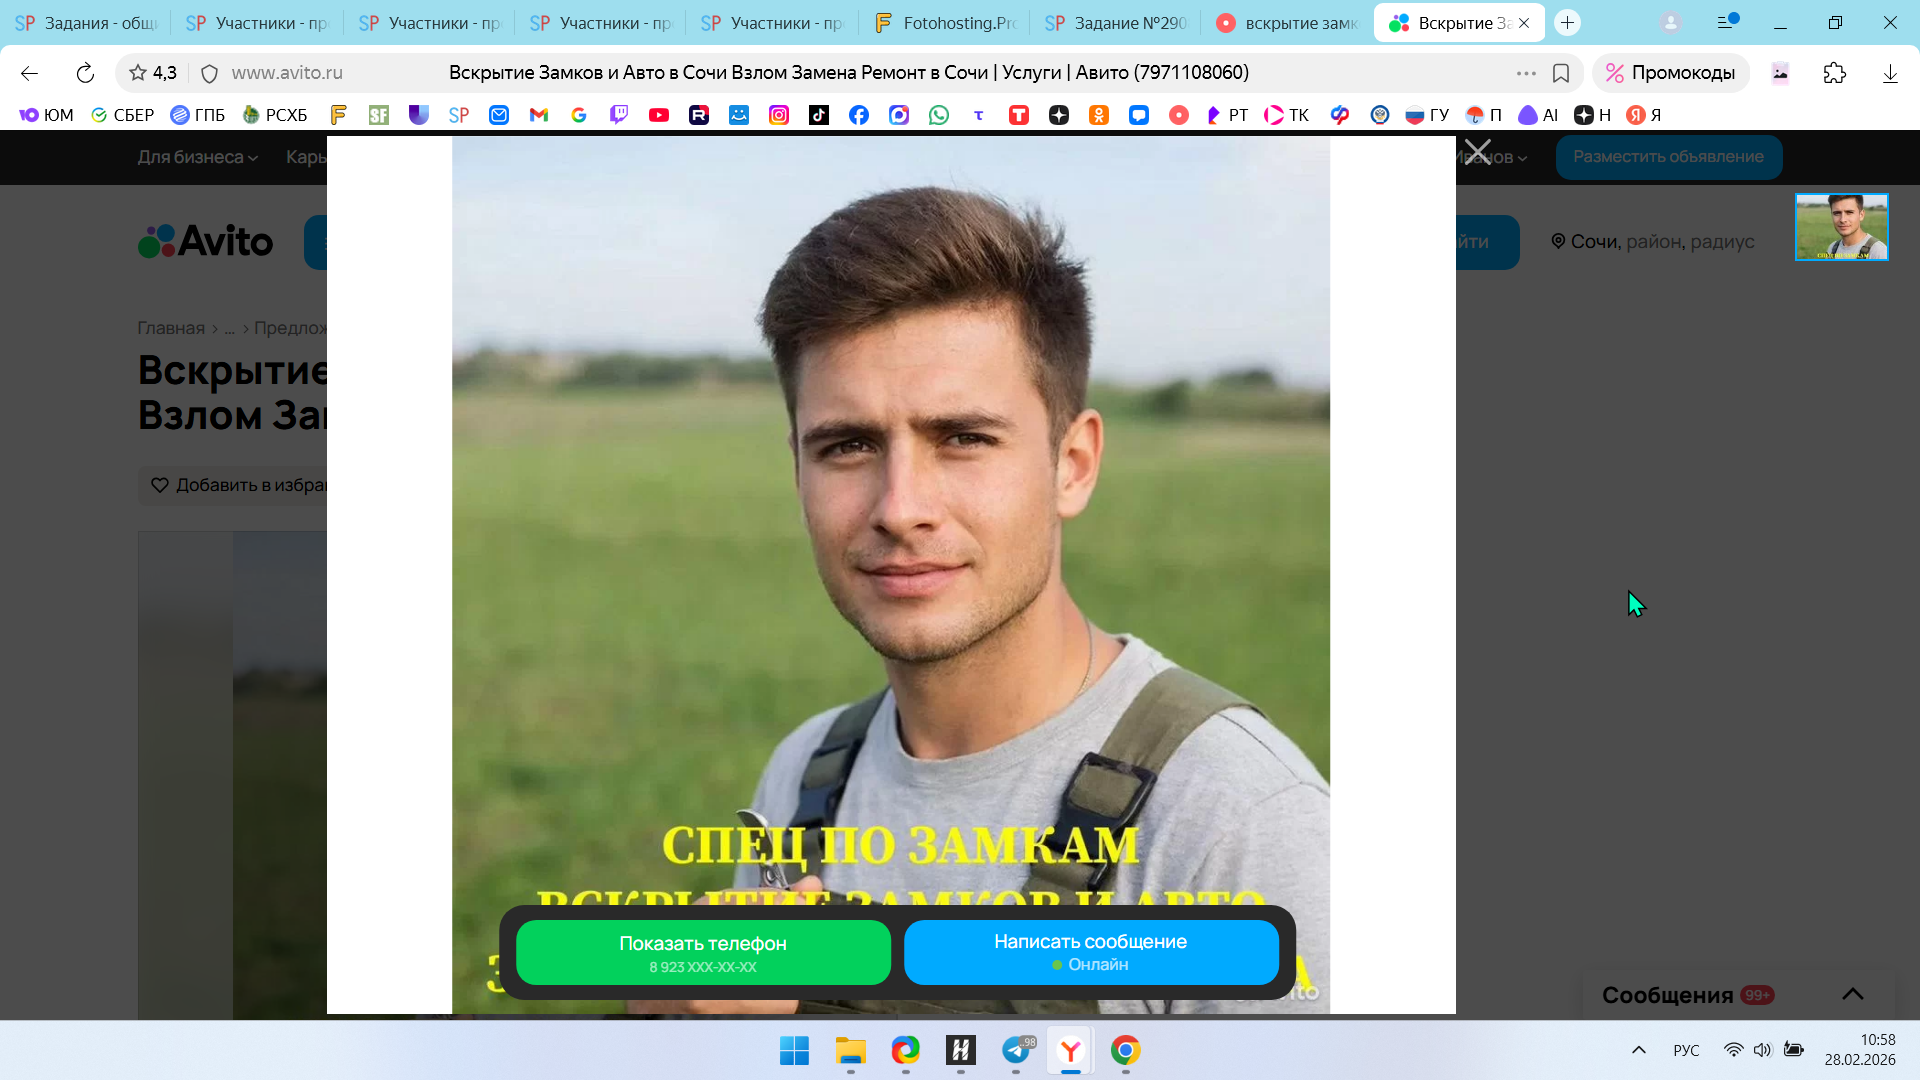This screenshot has height=1080, width=1920.
Task: Close the photo viewer overlay
Action: [1477, 153]
